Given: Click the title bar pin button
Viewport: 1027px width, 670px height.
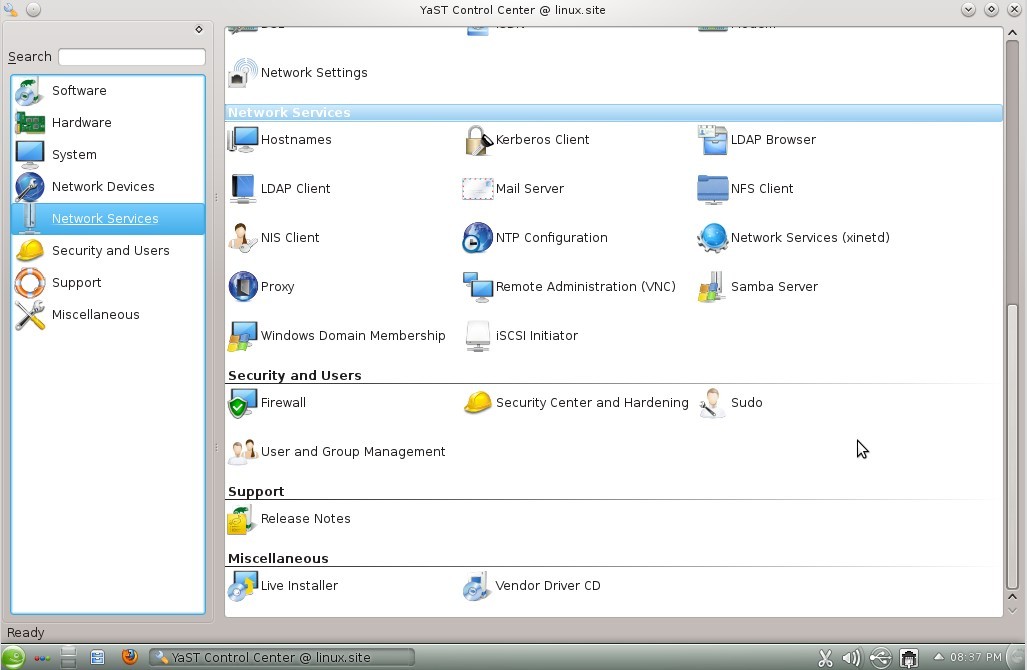Looking at the screenshot, I should [33, 10].
